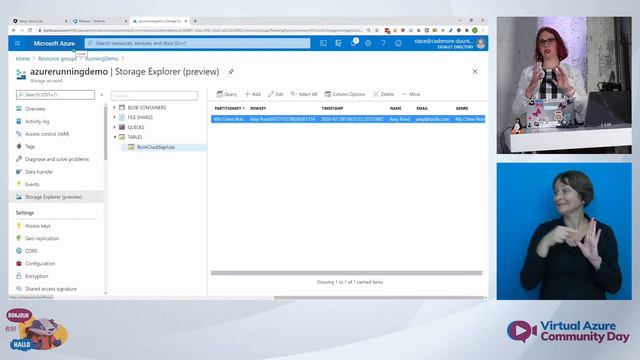Screen dimensions: 640x360
Task: Go to the Resource groups breadcrumb
Action: coord(57,59)
